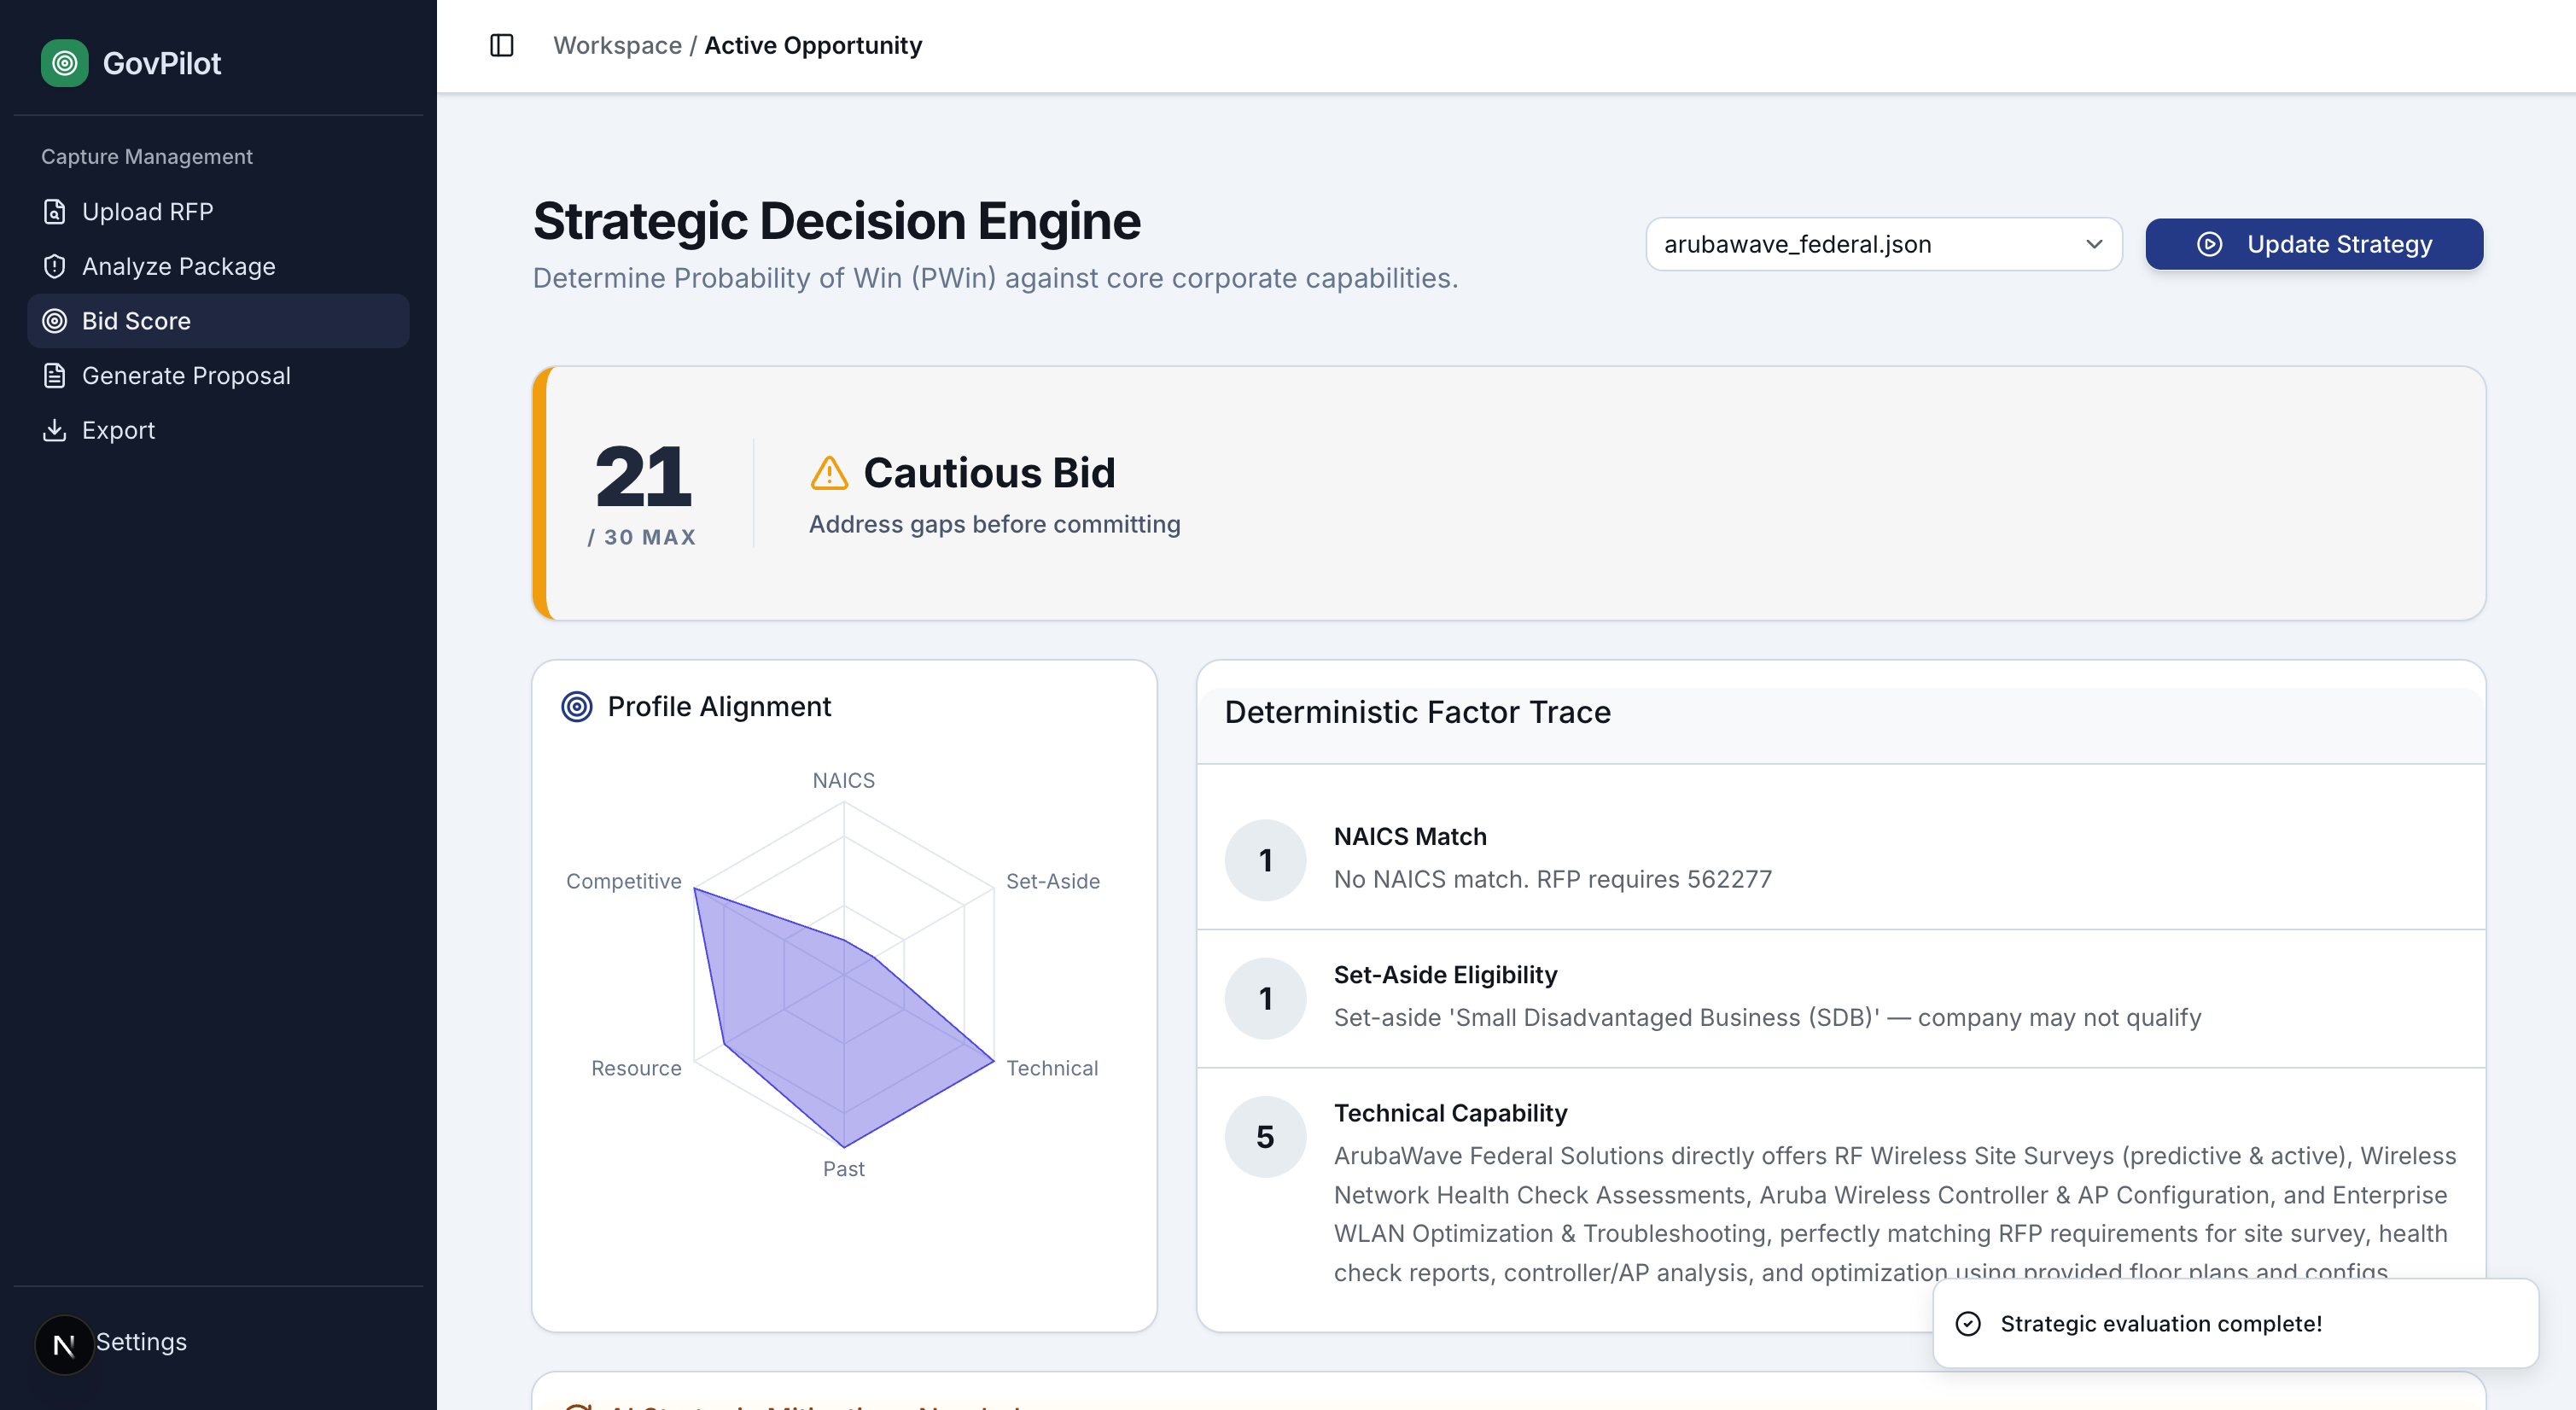The height and width of the screenshot is (1410, 2576).
Task: Click the Profile Alignment target icon
Action: 577,707
